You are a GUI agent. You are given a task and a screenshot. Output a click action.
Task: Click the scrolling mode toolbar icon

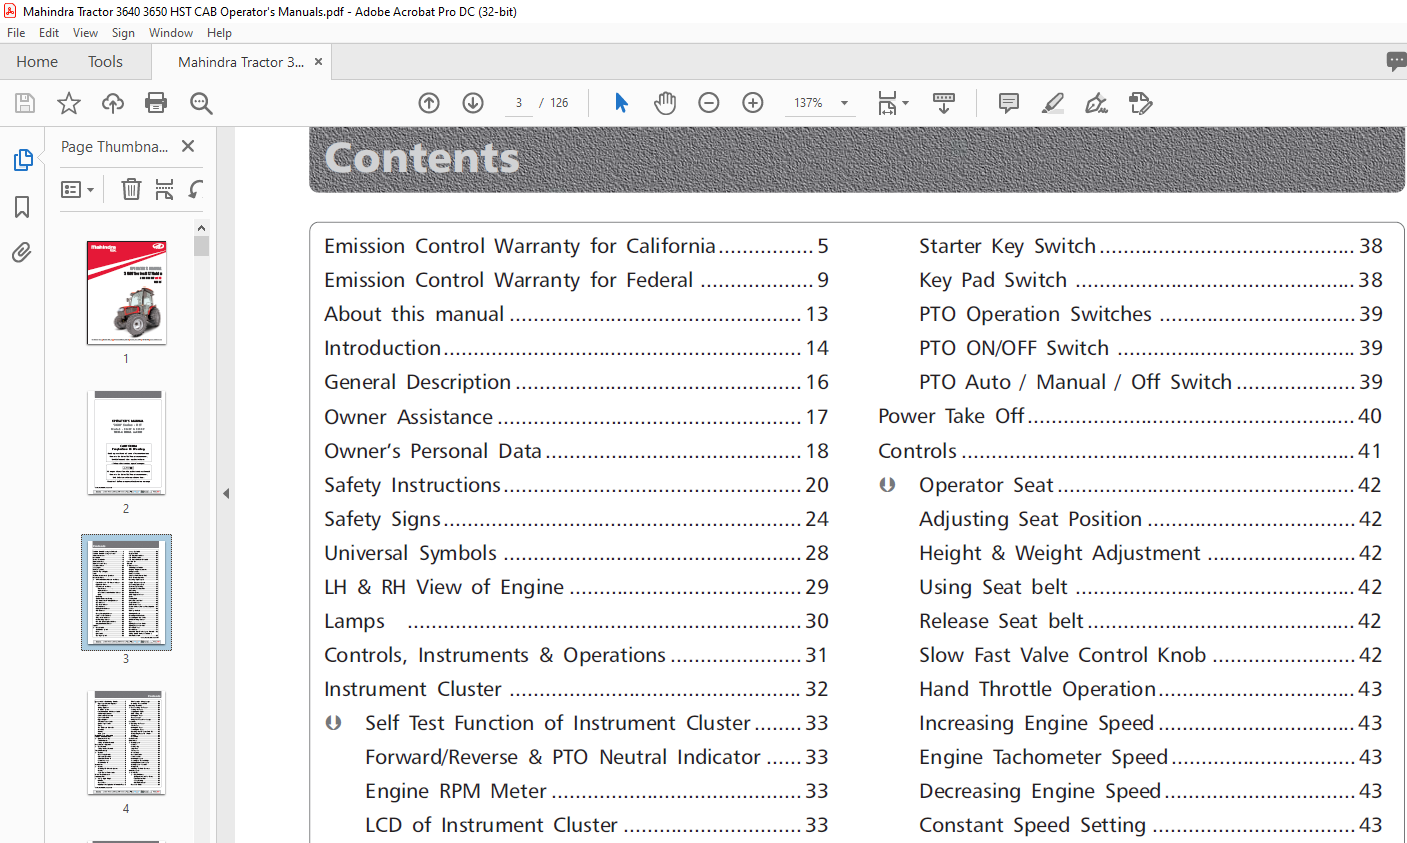(944, 103)
